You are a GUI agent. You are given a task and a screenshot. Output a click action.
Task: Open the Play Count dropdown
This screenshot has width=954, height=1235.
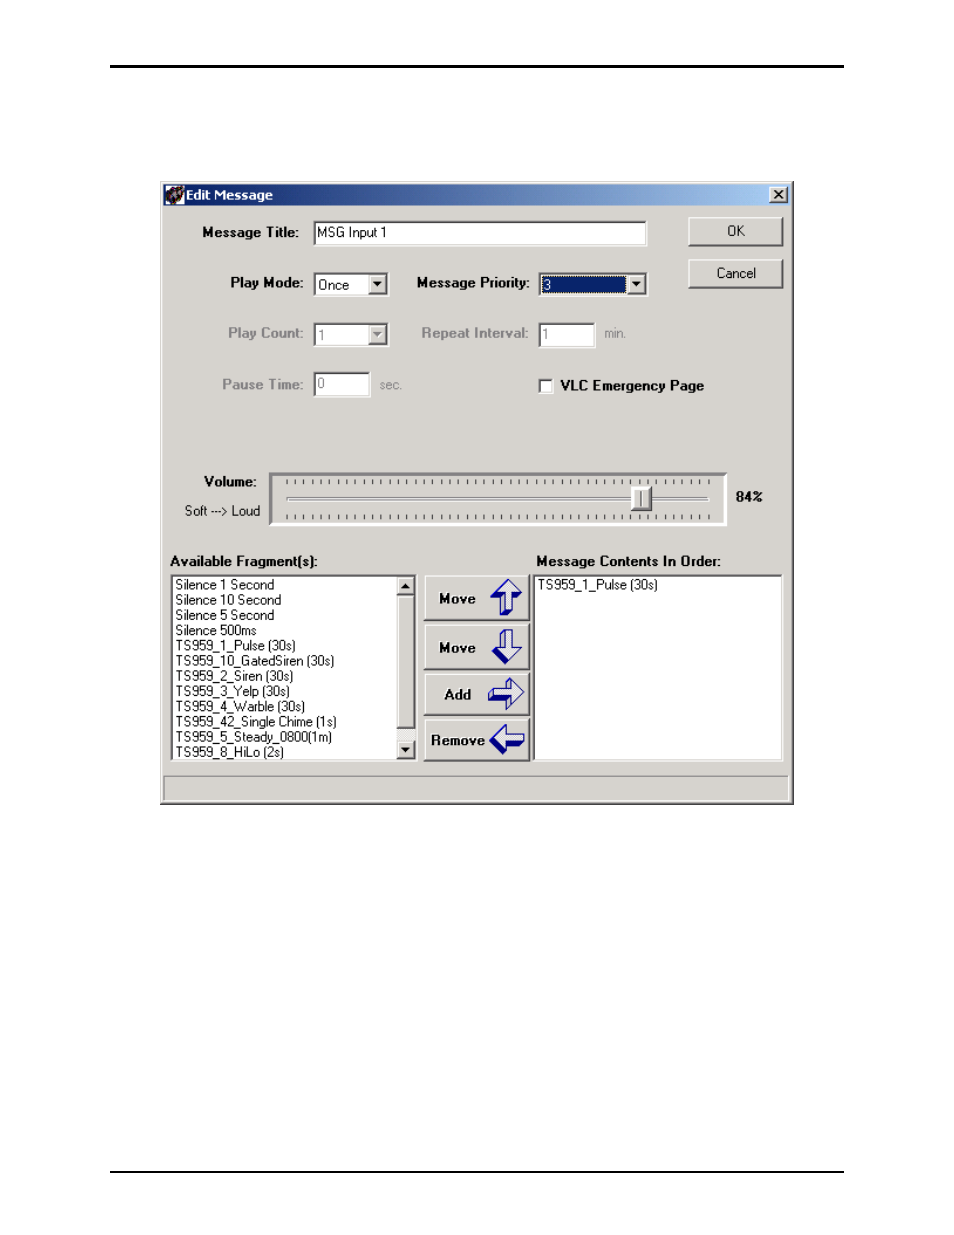click(377, 335)
